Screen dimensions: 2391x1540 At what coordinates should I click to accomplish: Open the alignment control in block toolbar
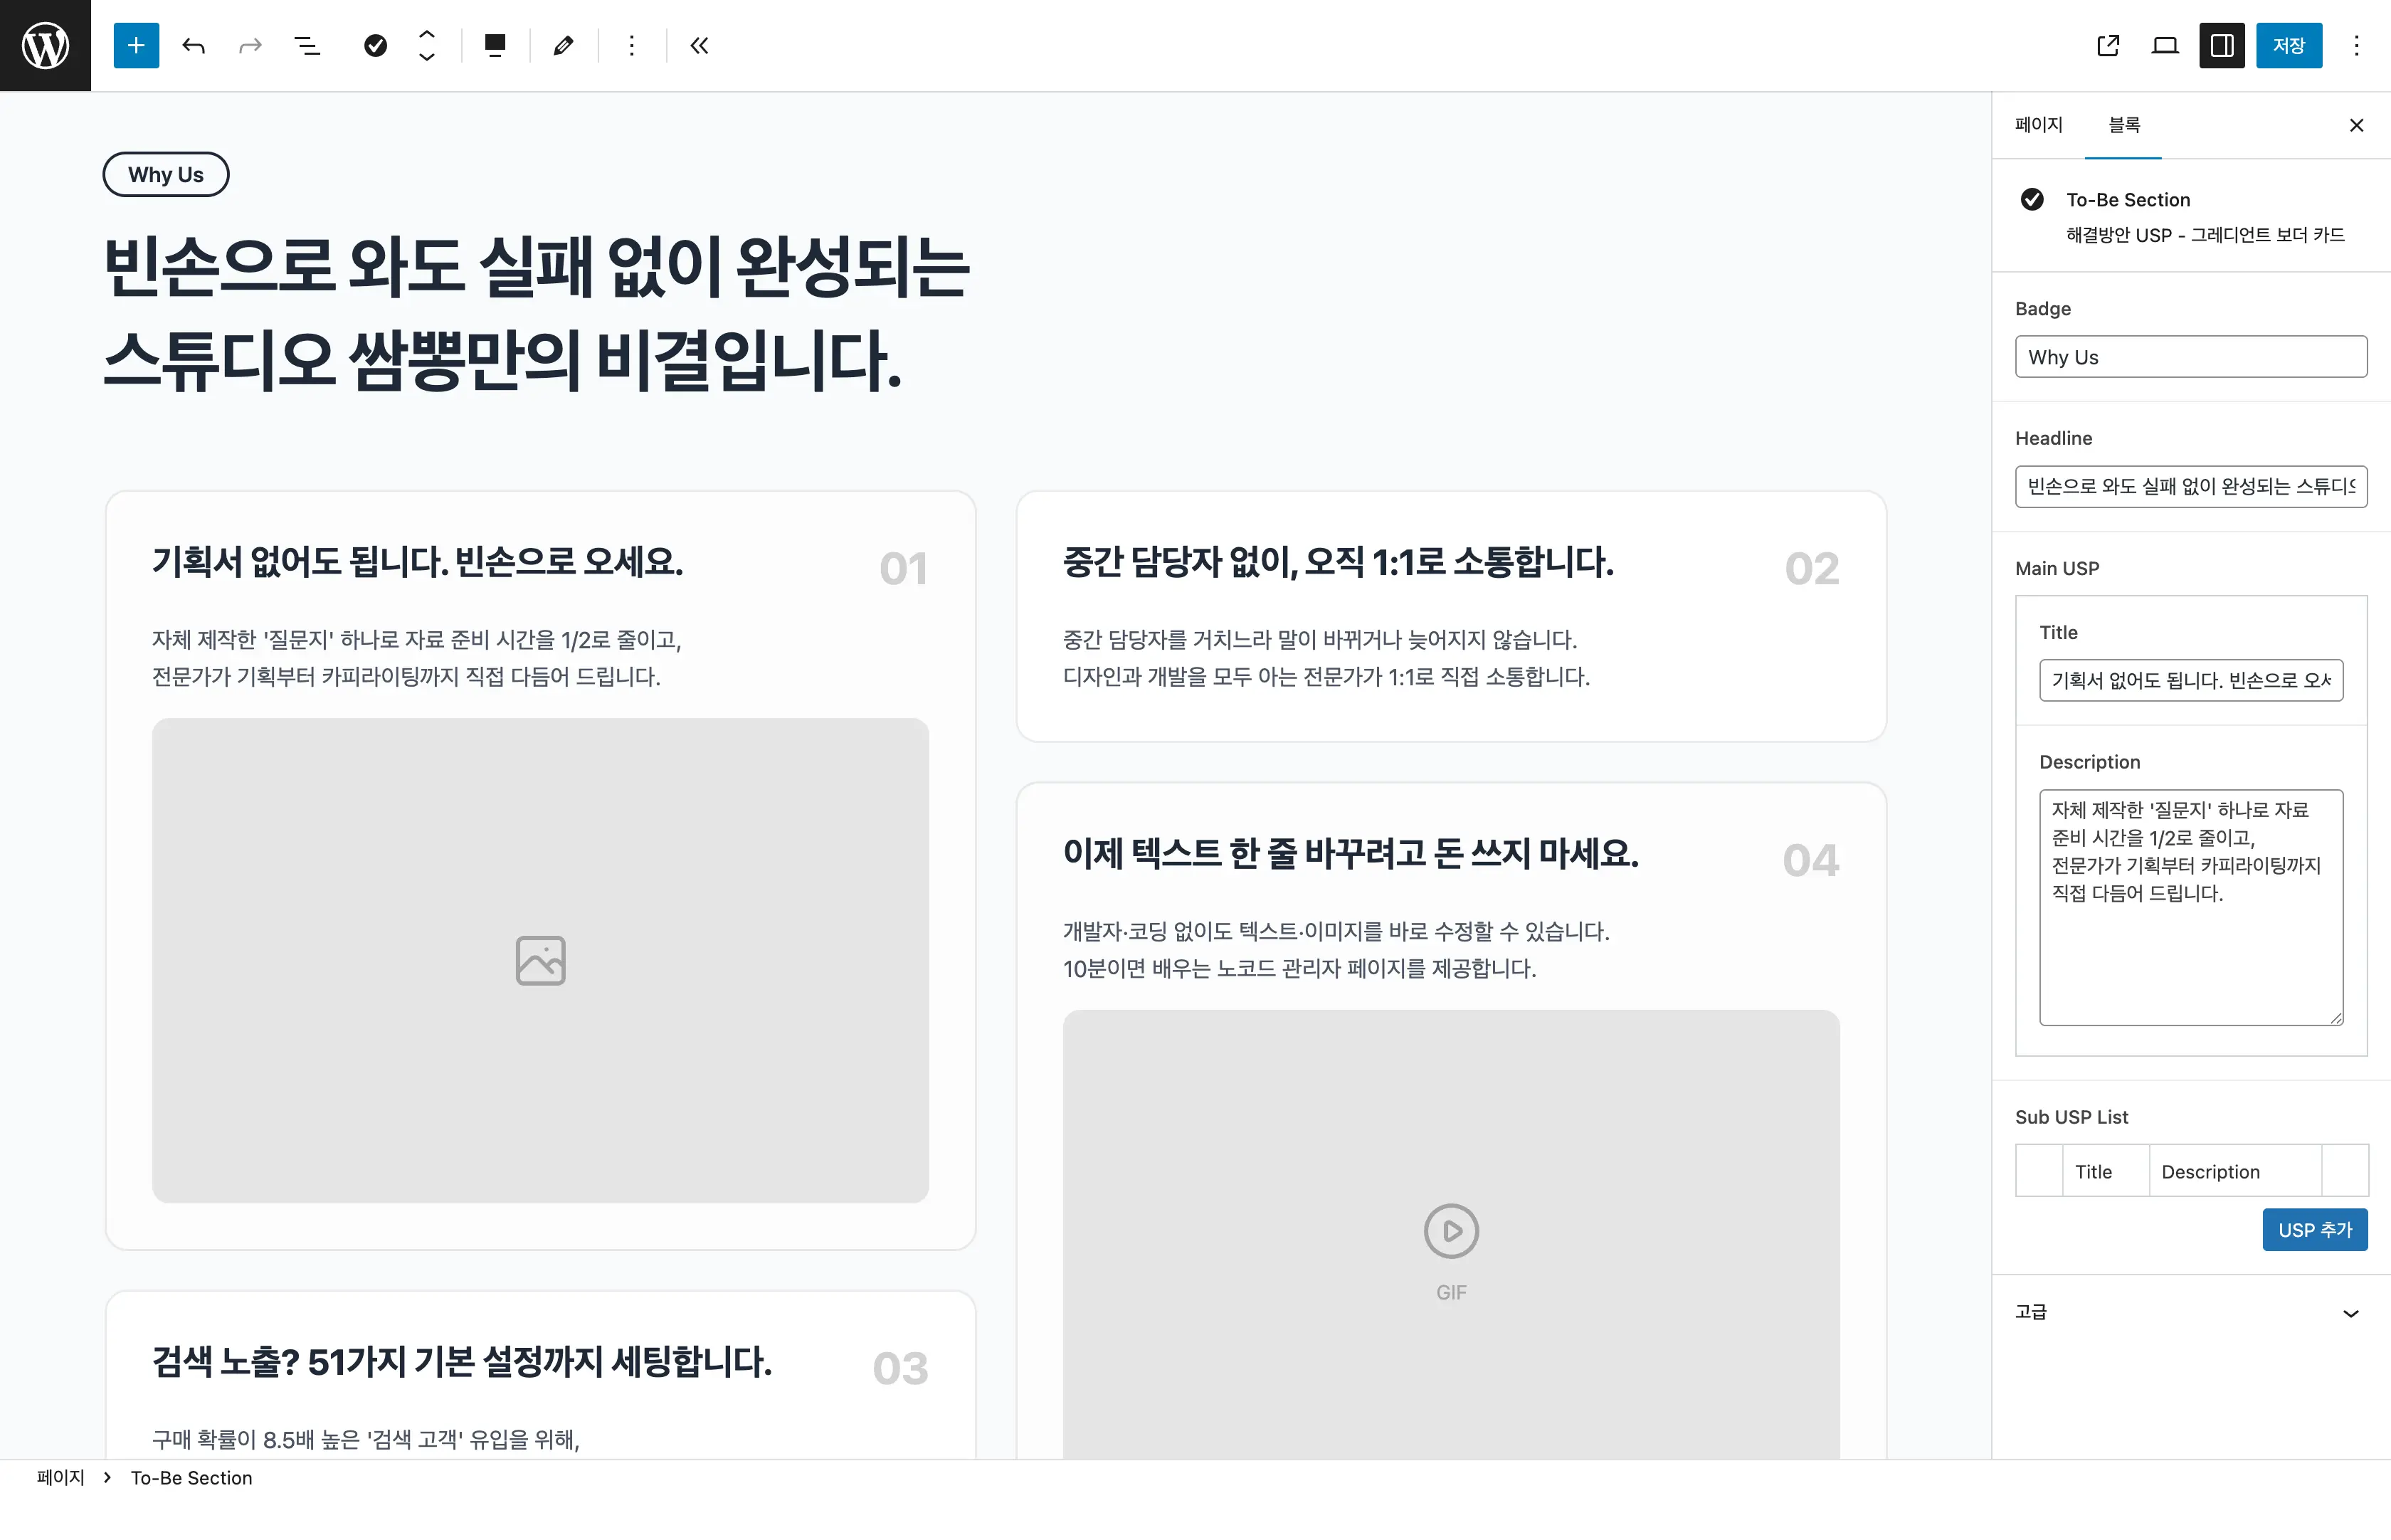pos(495,45)
